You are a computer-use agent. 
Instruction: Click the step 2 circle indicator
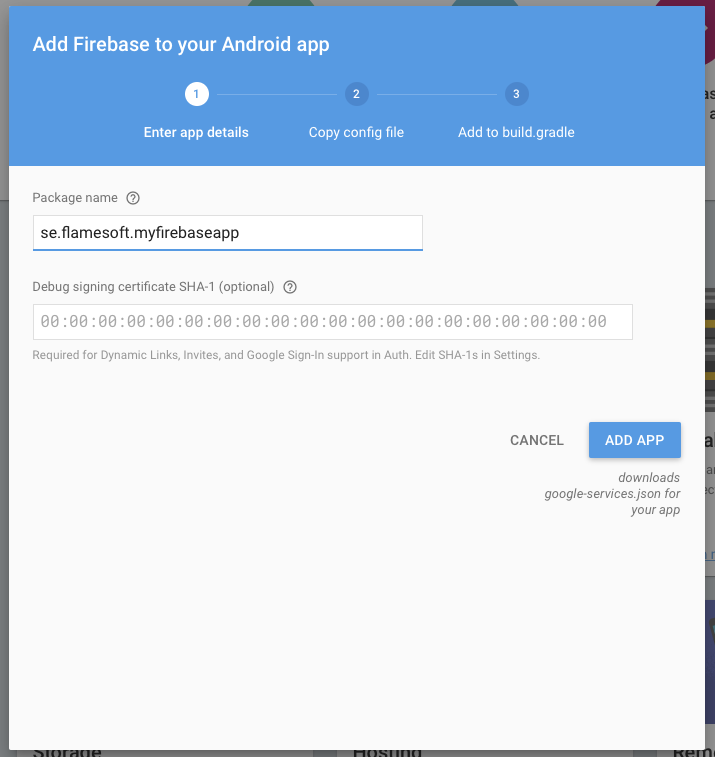point(356,94)
